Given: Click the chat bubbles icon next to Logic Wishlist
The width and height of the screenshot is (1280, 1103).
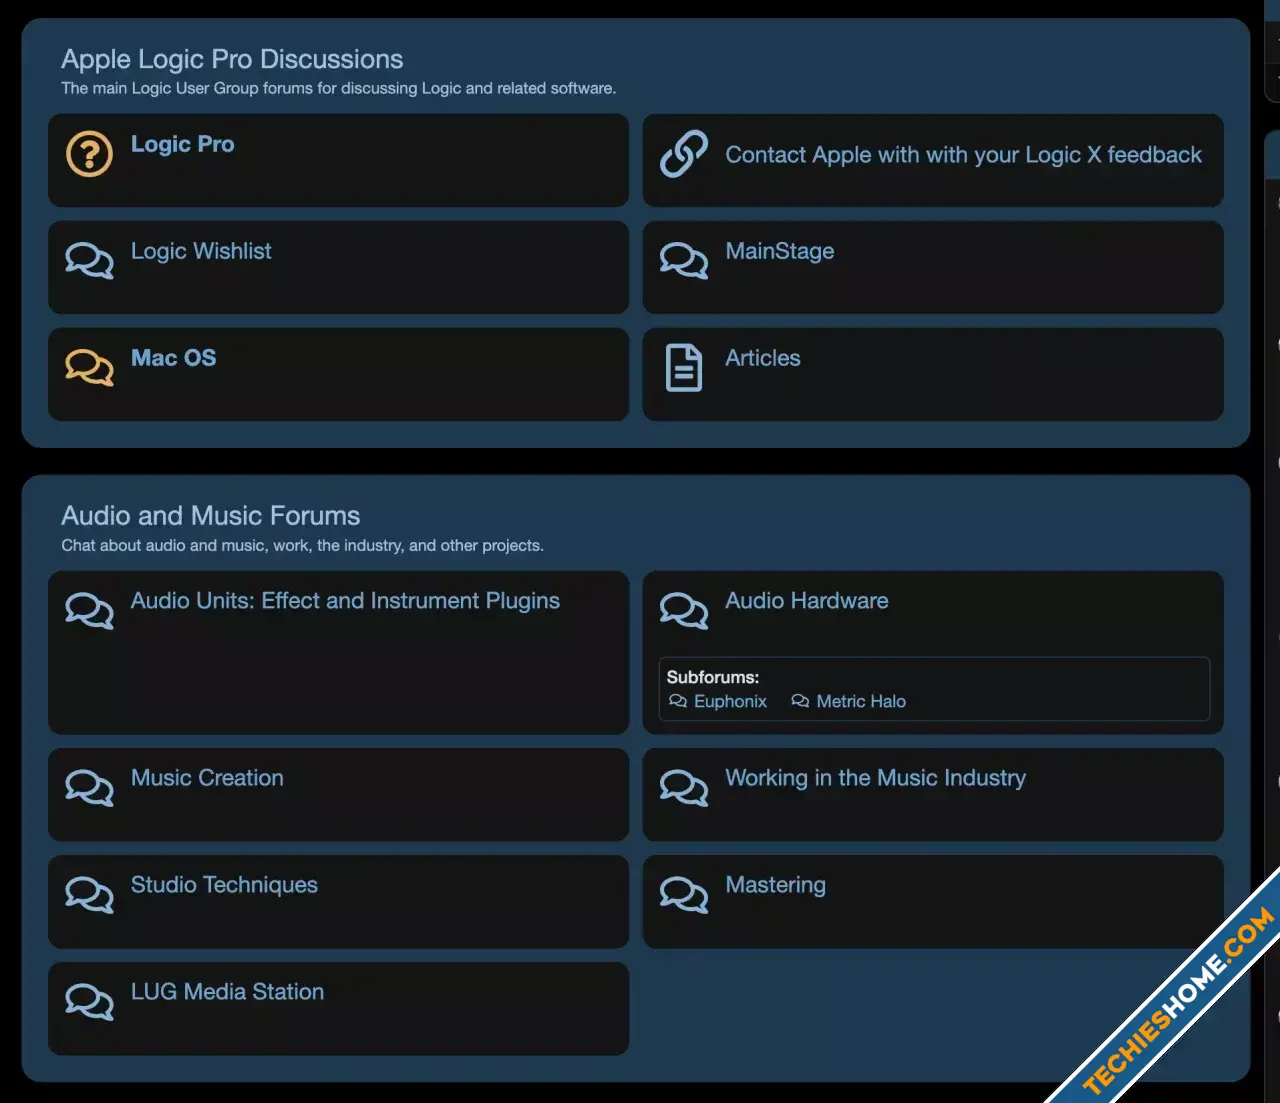Looking at the screenshot, I should tap(89, 261).
